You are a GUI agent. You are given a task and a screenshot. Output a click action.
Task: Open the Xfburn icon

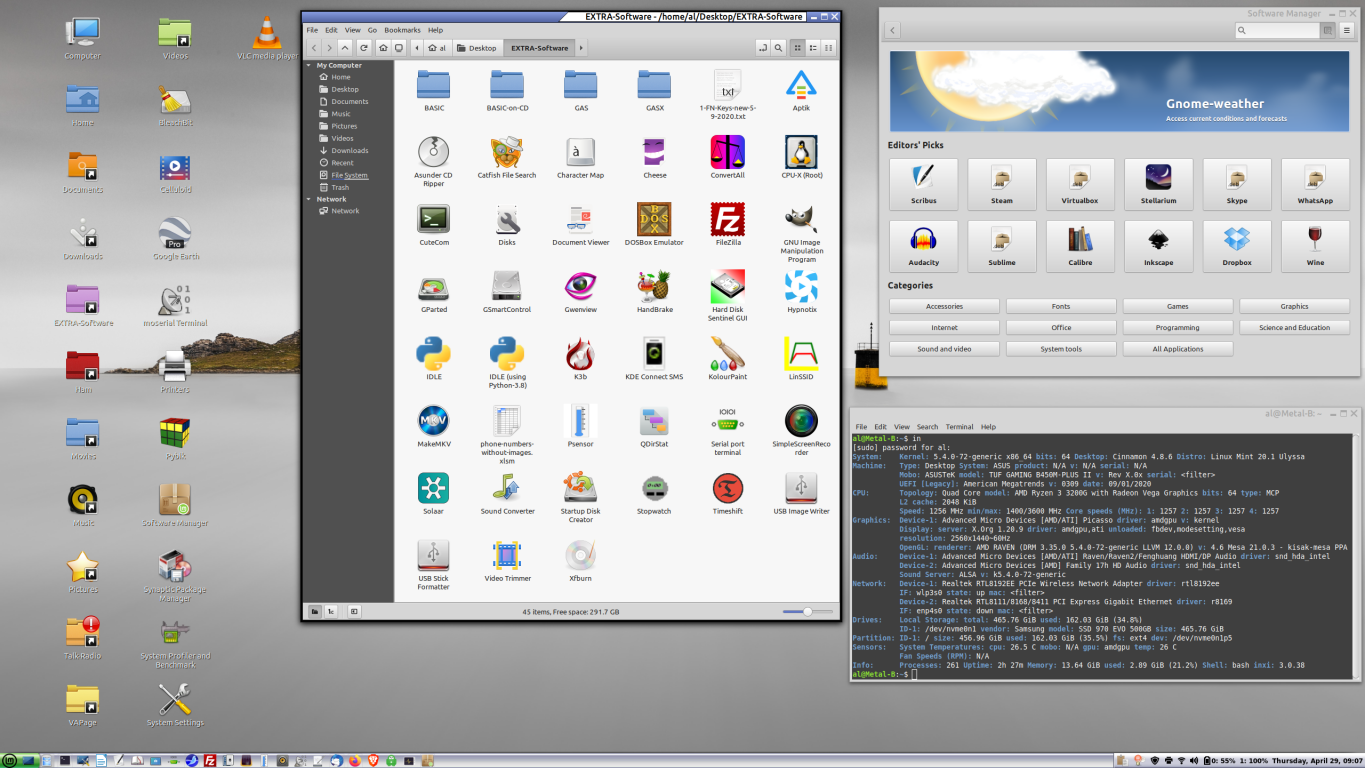[x=580, y=555]
